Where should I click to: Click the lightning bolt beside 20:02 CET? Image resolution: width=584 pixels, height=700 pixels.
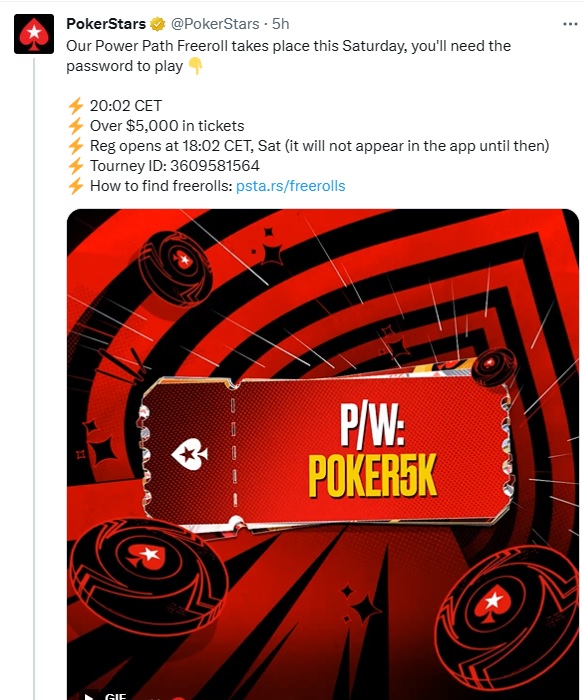[x=76, y=106]
